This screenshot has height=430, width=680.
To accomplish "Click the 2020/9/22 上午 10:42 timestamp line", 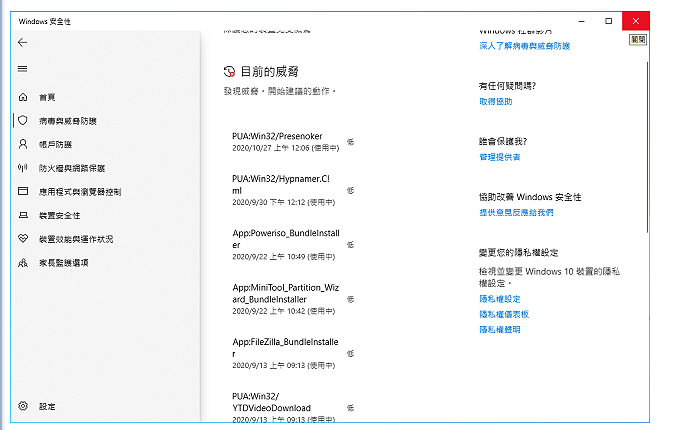I will [284, 311].
